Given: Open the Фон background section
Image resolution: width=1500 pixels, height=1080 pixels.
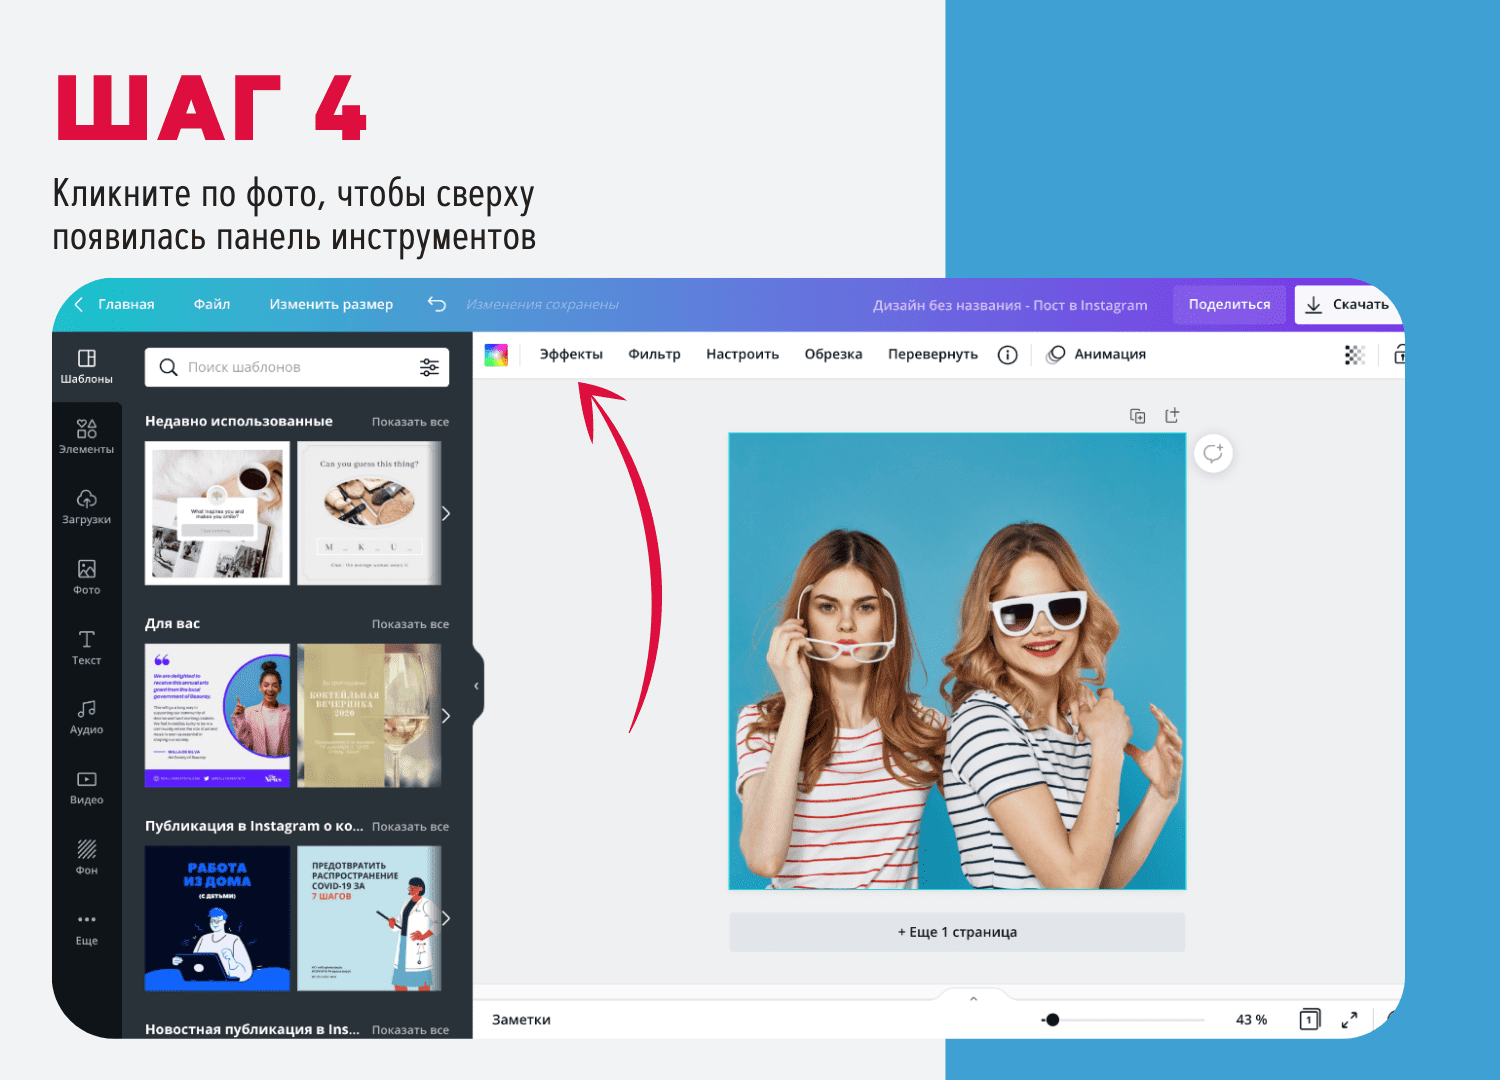Looking at the screenshot, I should click(87, 857).
